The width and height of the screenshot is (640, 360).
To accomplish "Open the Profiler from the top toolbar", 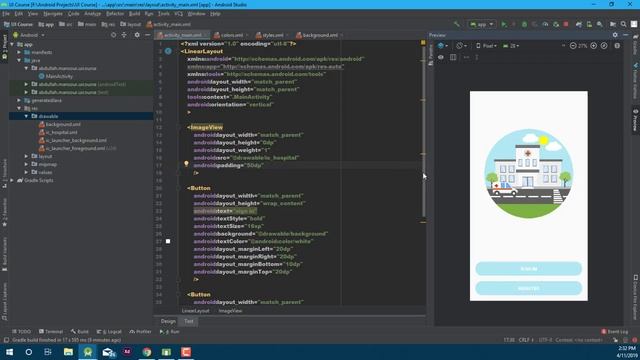I will [x=545, y=24].
